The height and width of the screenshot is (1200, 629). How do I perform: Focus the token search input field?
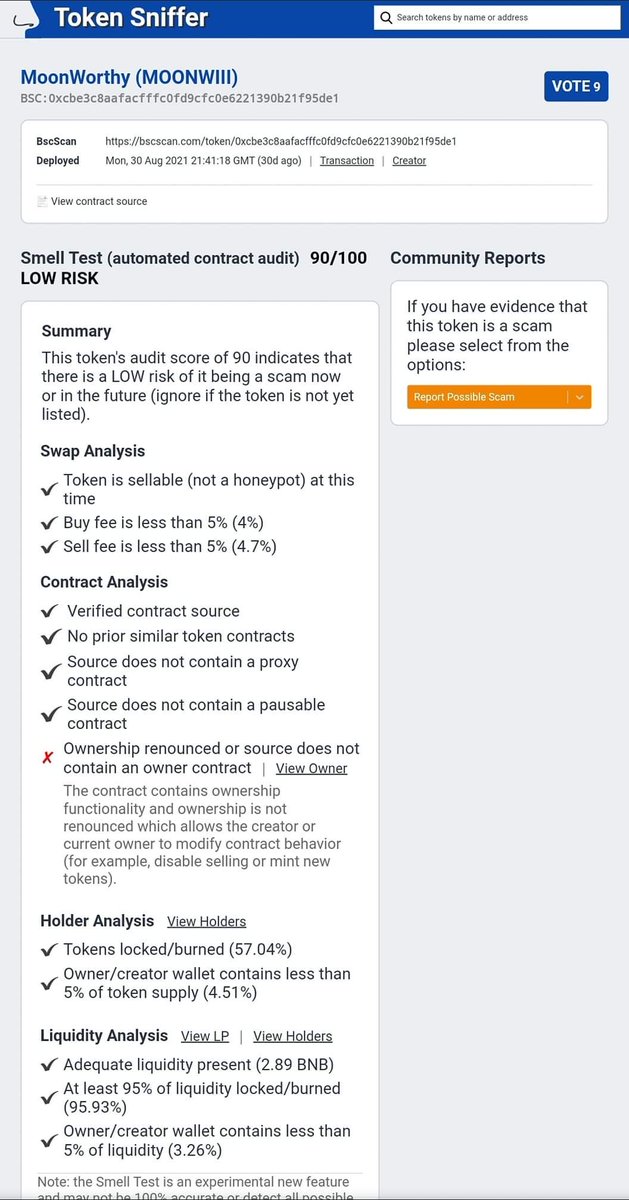point(507,17)
